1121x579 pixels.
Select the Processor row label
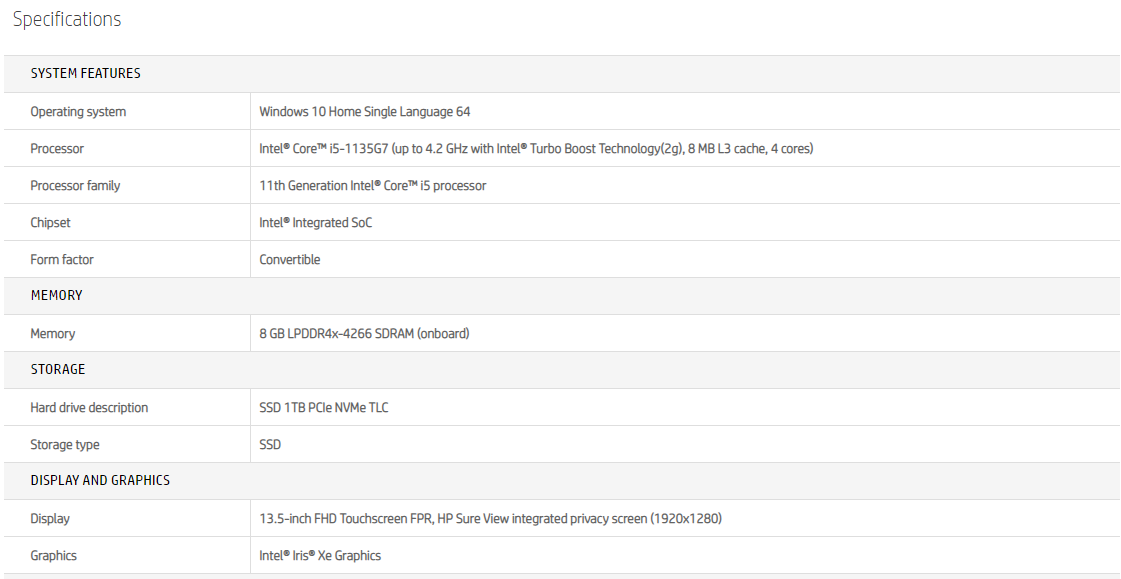click(57, 149)
